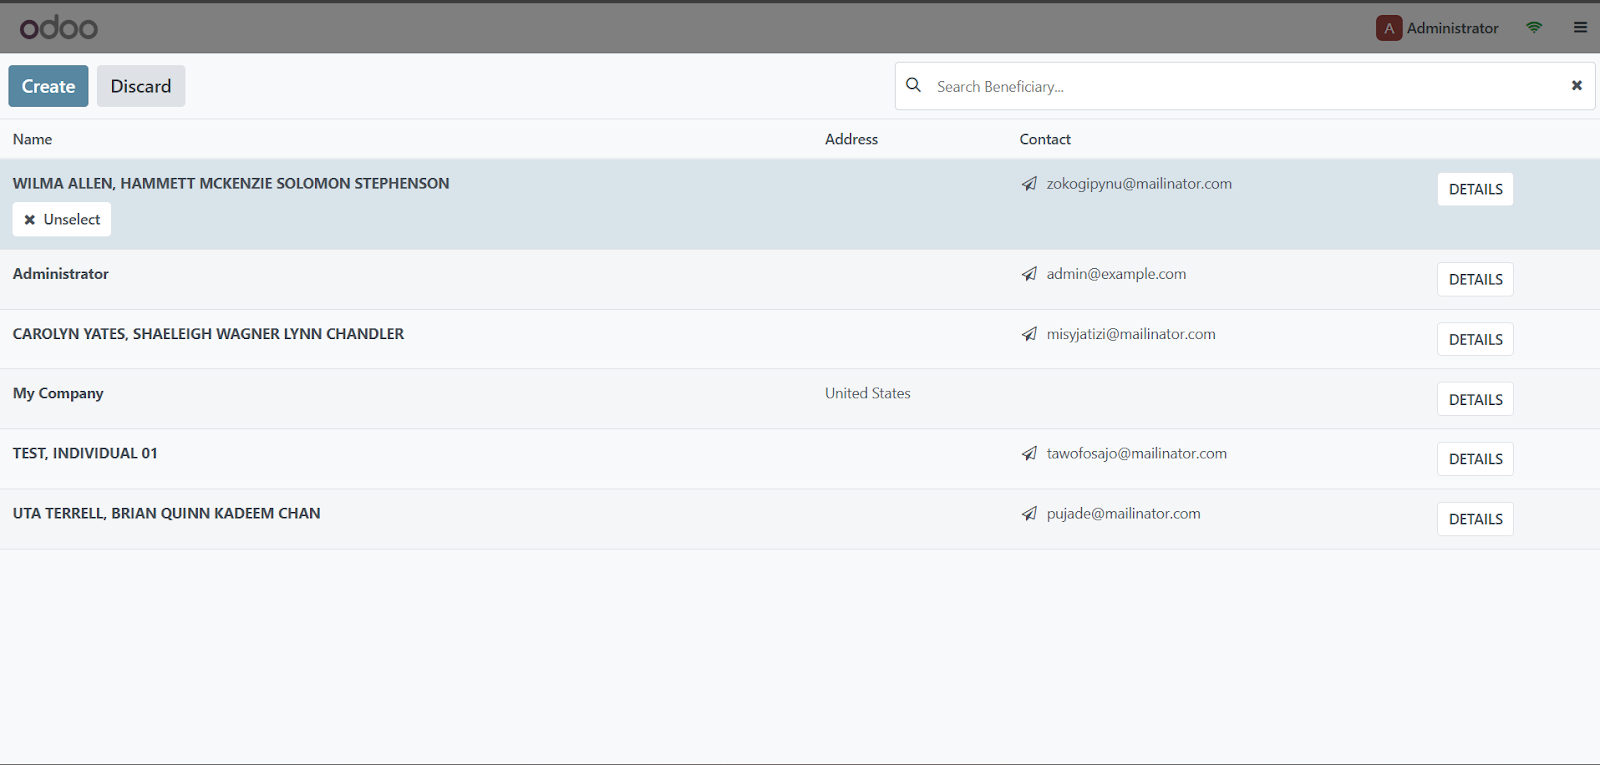Focus the Search Beneficiary input field
Viewport: 1600px width, 765px height.
tap(1240, 87)
